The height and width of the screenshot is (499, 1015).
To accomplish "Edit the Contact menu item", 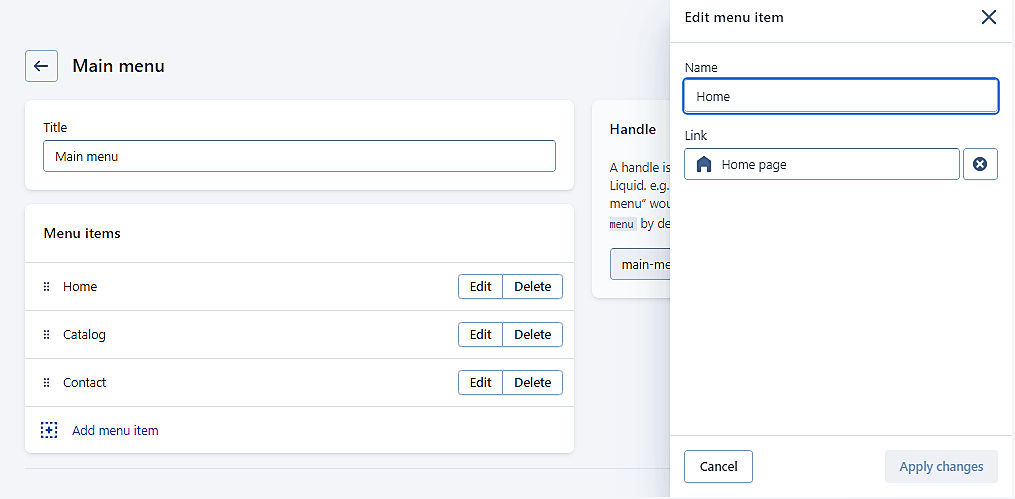I will [x=480, y=383].
